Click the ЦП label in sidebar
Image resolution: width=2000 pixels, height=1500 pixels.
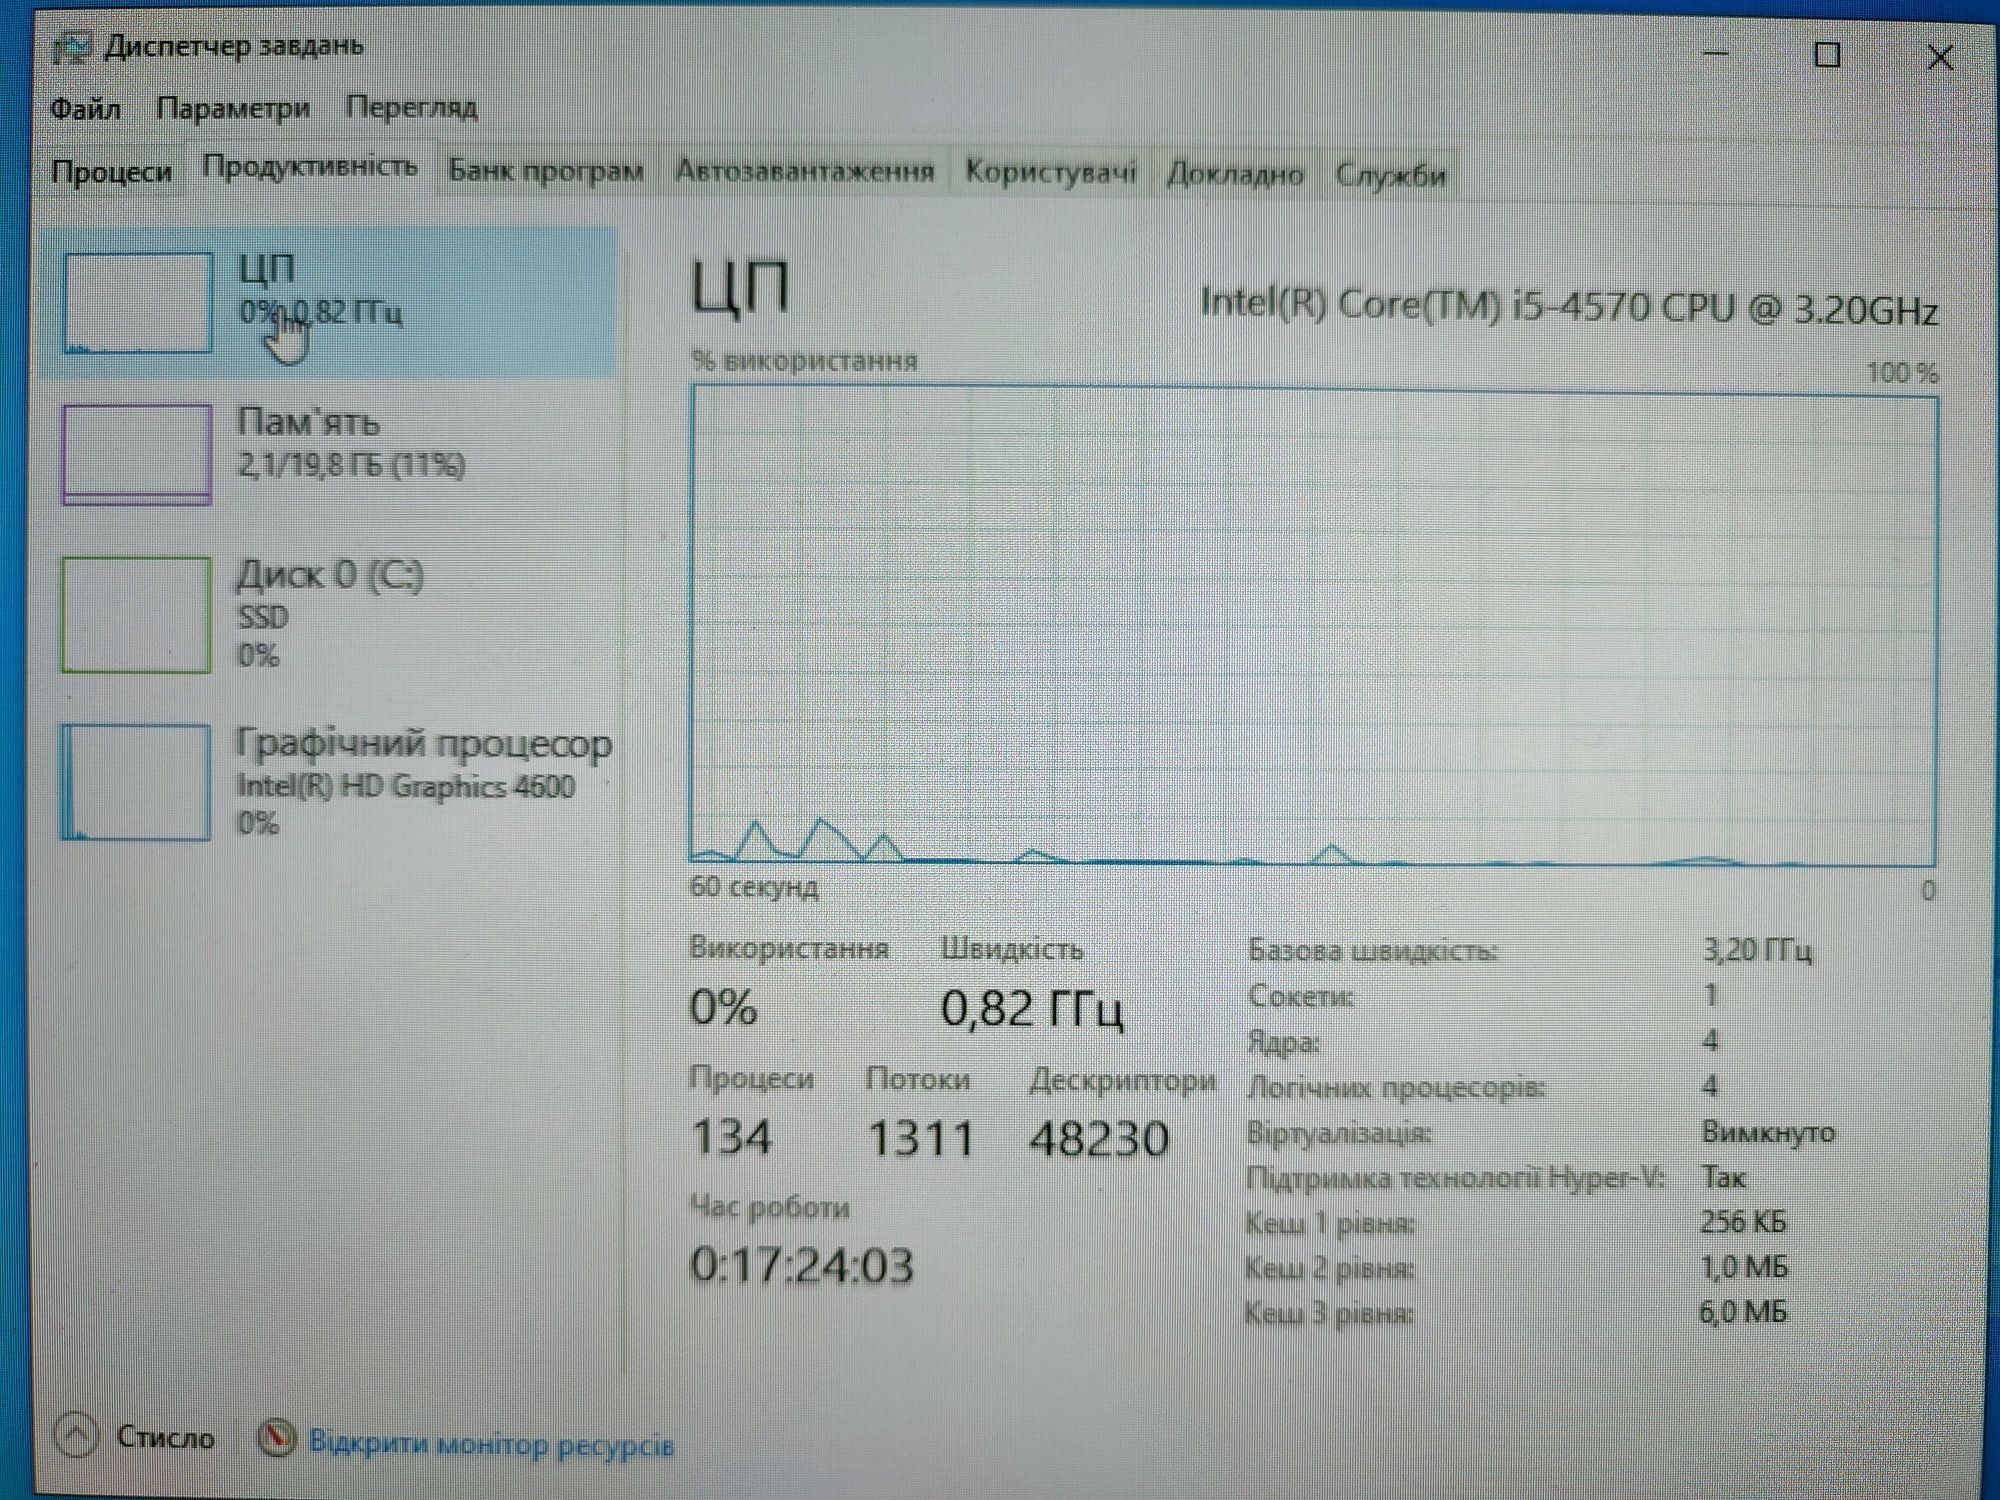click(x=267, y=270)
